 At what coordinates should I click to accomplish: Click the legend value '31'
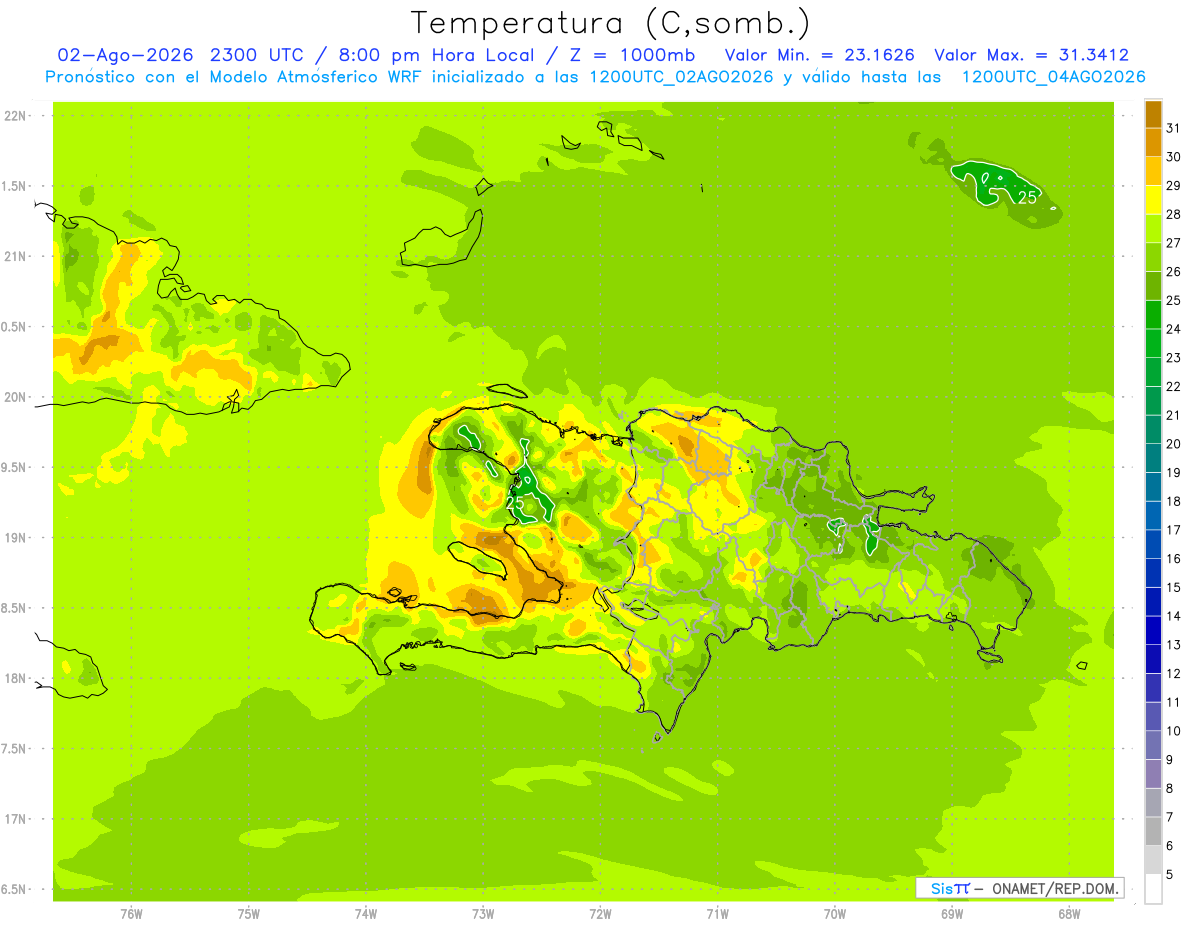(x=1174, y=128)
